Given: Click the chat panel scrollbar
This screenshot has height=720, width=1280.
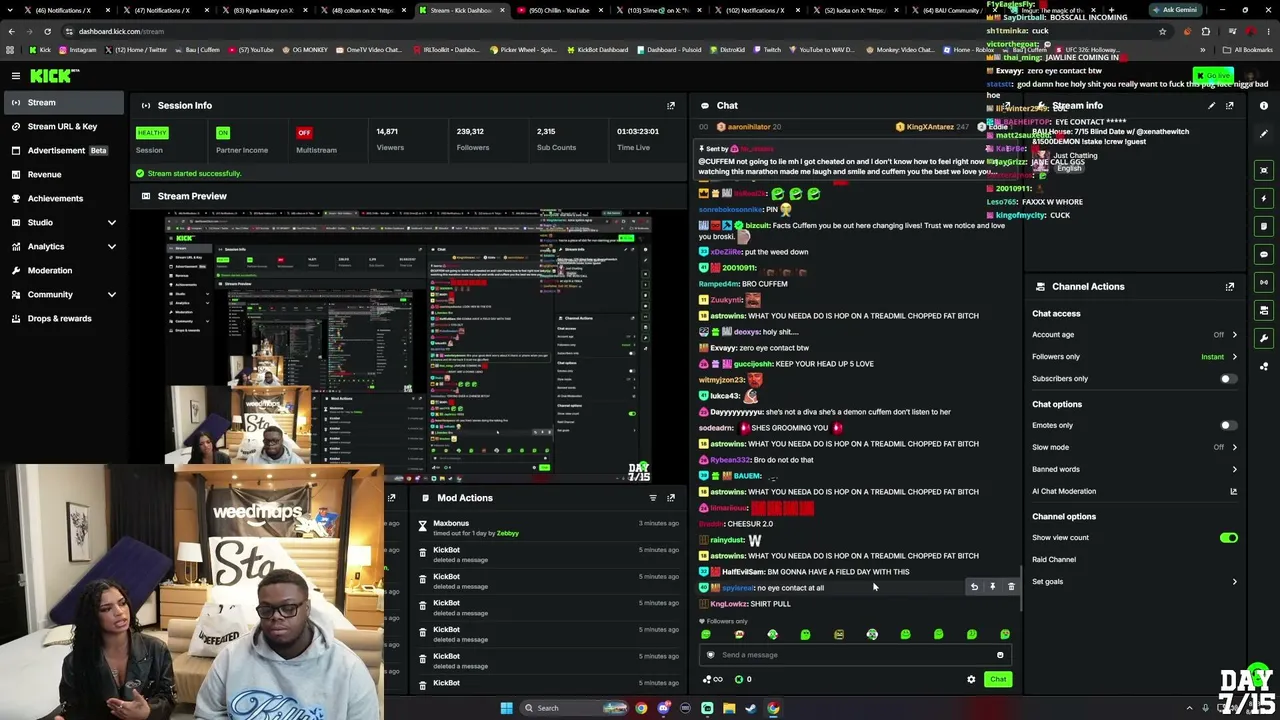Looking at the screenshot, I should point(1021,590).
